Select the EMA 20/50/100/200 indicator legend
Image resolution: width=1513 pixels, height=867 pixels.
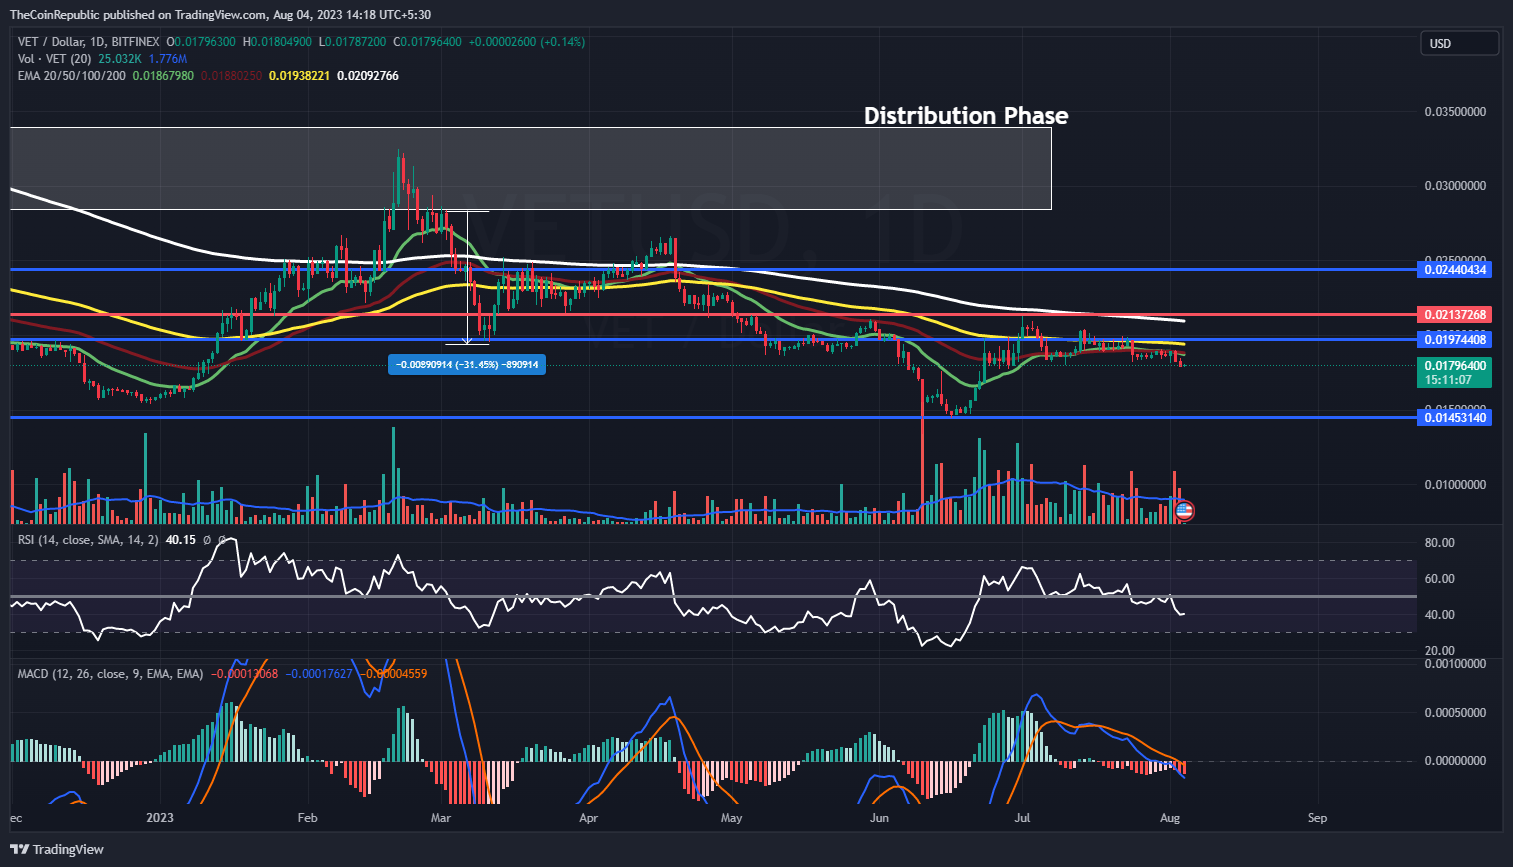[x=72, y=76]
